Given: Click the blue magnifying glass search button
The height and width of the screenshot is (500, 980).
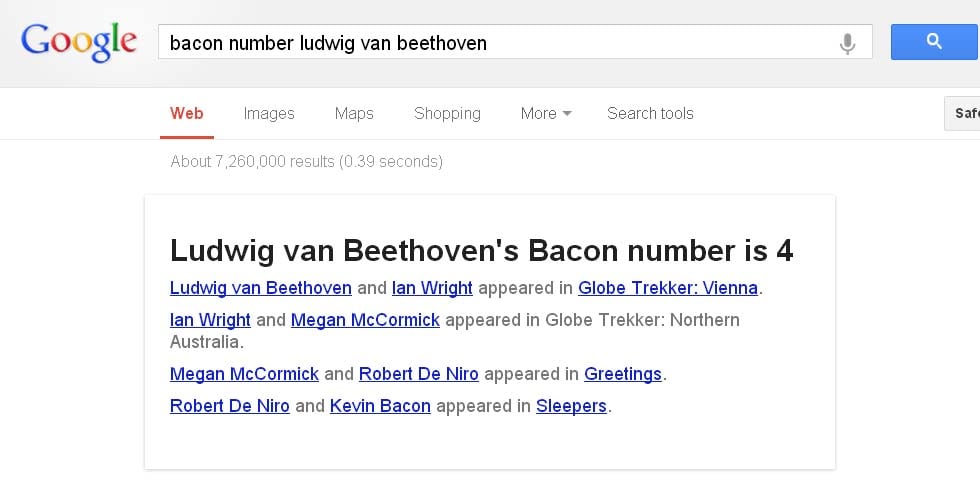Looking at the screenshot, I should click(x=935, y=42).
